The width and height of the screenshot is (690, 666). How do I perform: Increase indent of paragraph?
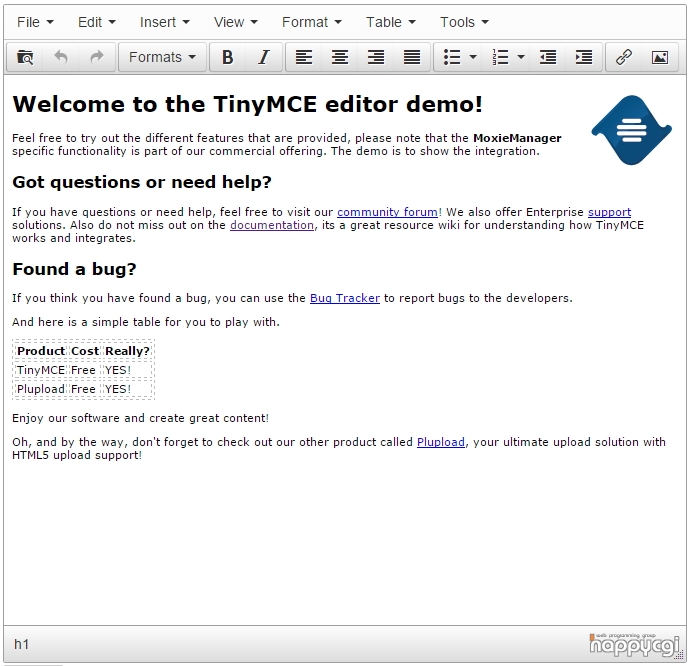pyautogui.click(x=584, y=57)
